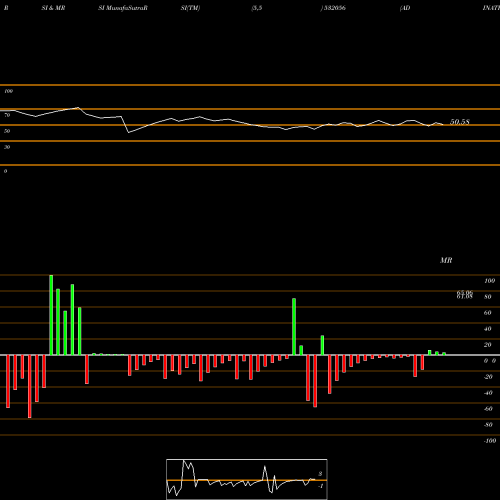This screenshot has height=500, width=500.
Task: Click the 40 label on MR axis
Action: point(488,329)
